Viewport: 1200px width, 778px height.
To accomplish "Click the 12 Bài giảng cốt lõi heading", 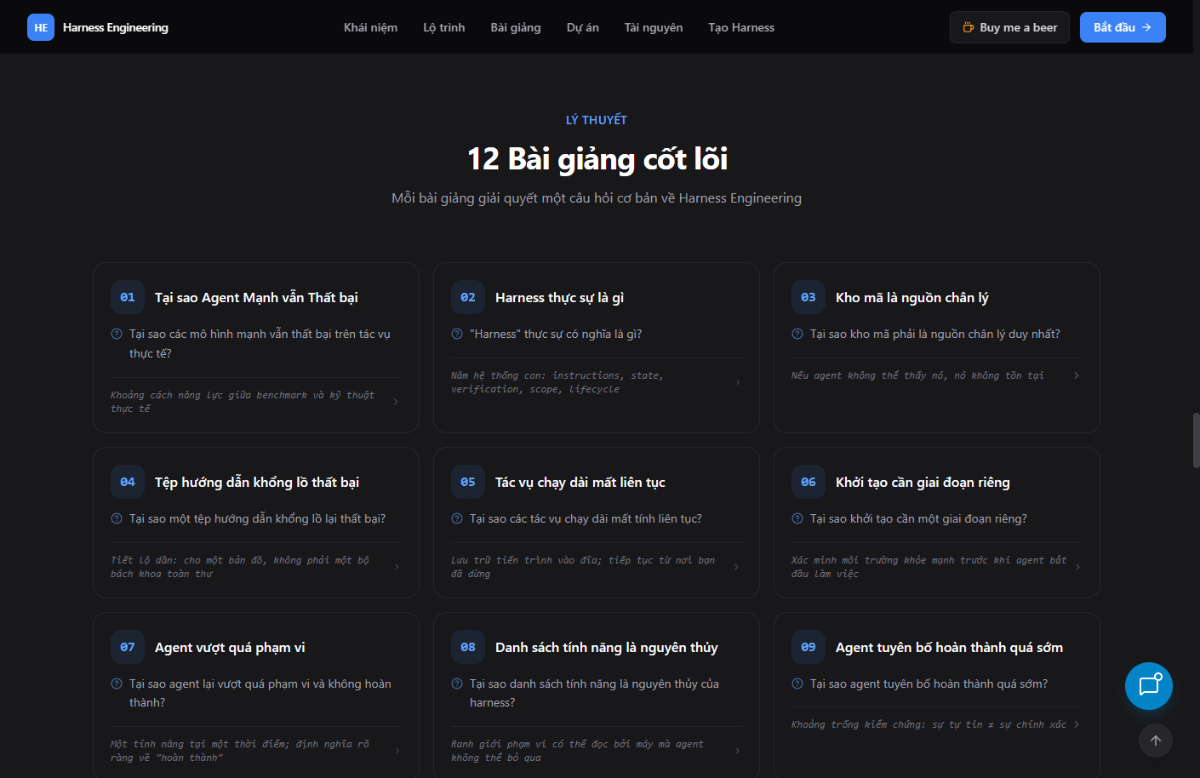I will pyautogui.click(x=597, y=159).
